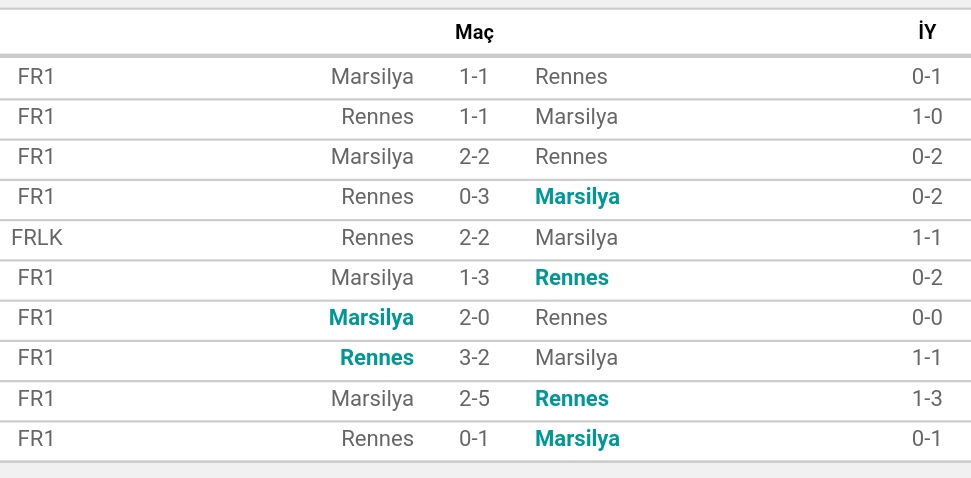Image resolution: width=971 pixels, height=478 pixels.
Task: Click bold Marsilya in 0-1 result row
Action: click(577, 438)
